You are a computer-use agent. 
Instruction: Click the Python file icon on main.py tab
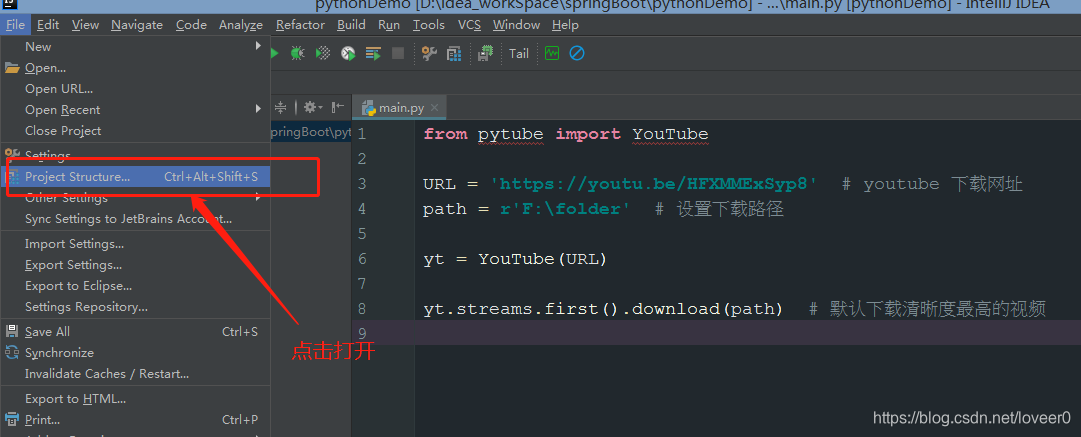tap(369, 108)
